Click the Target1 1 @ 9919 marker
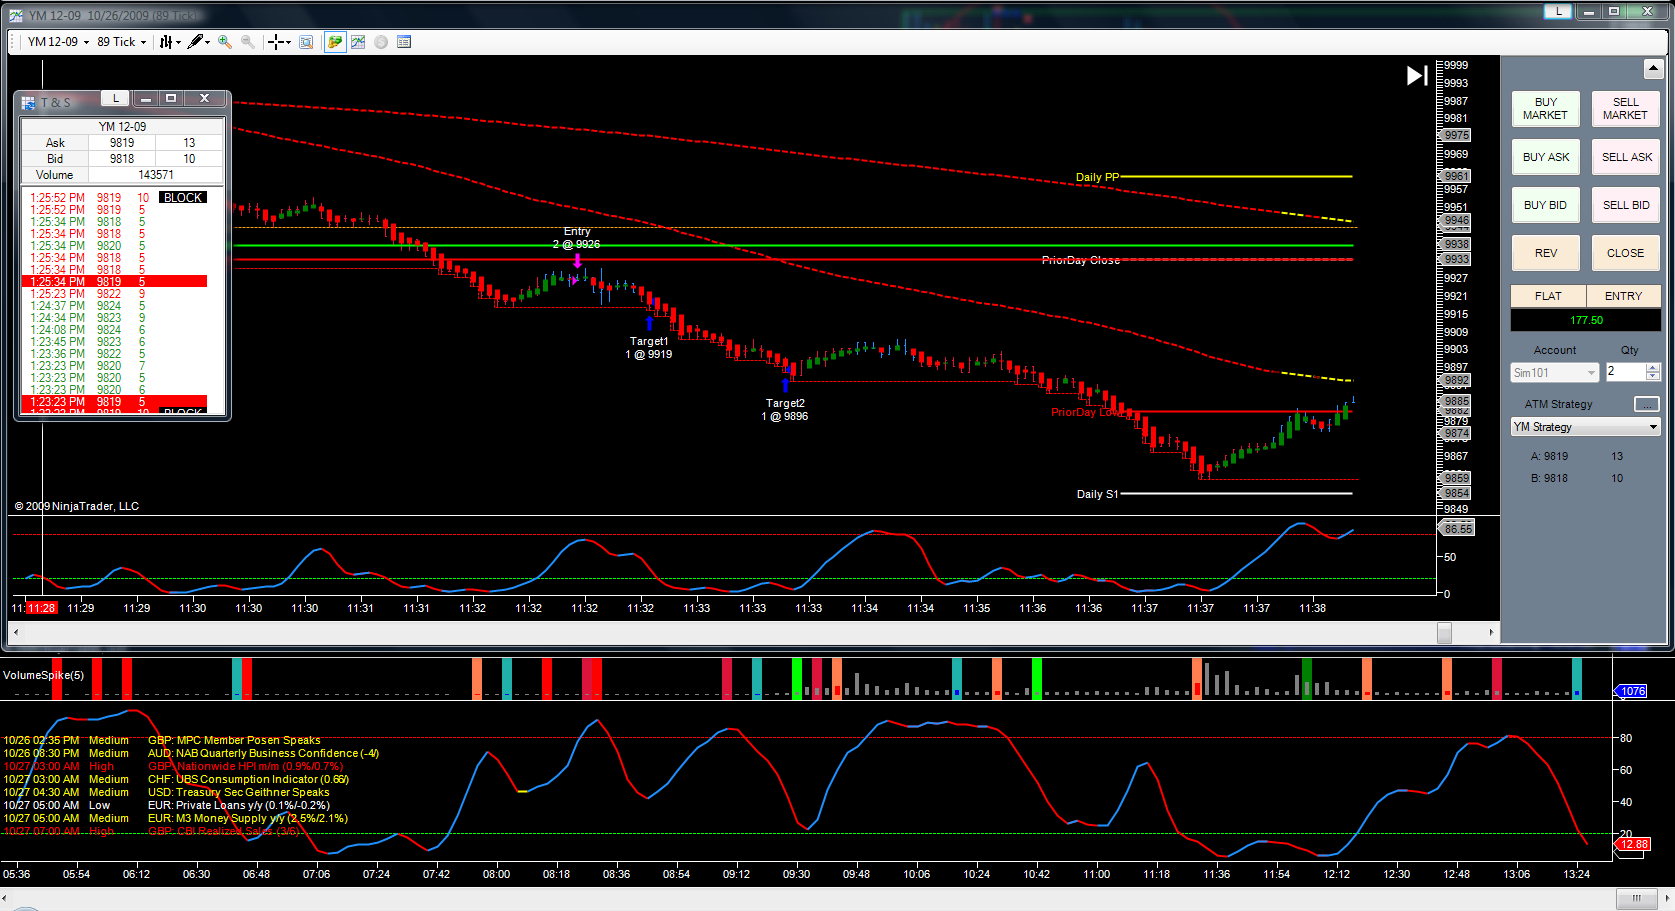The width and height of the screenshot is (1675, 911). 649,348
